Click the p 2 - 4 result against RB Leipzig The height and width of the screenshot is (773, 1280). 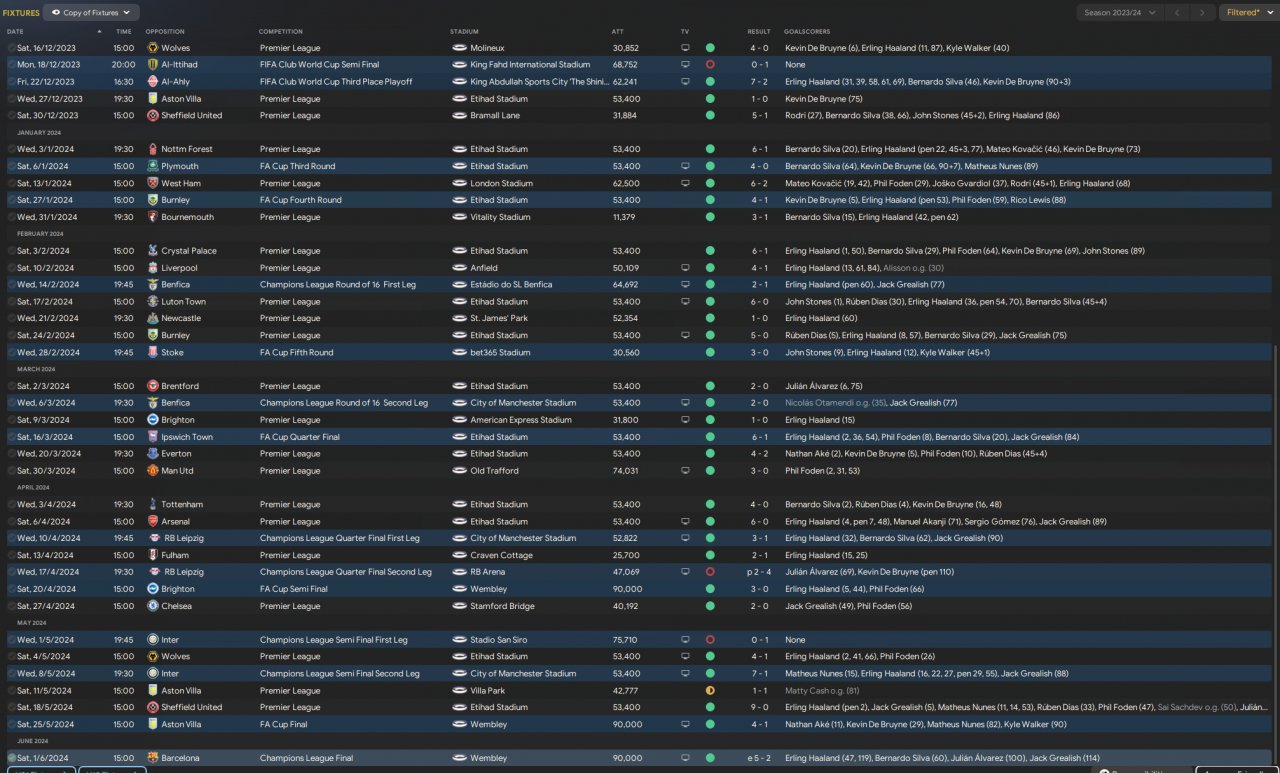coord(757,572)
